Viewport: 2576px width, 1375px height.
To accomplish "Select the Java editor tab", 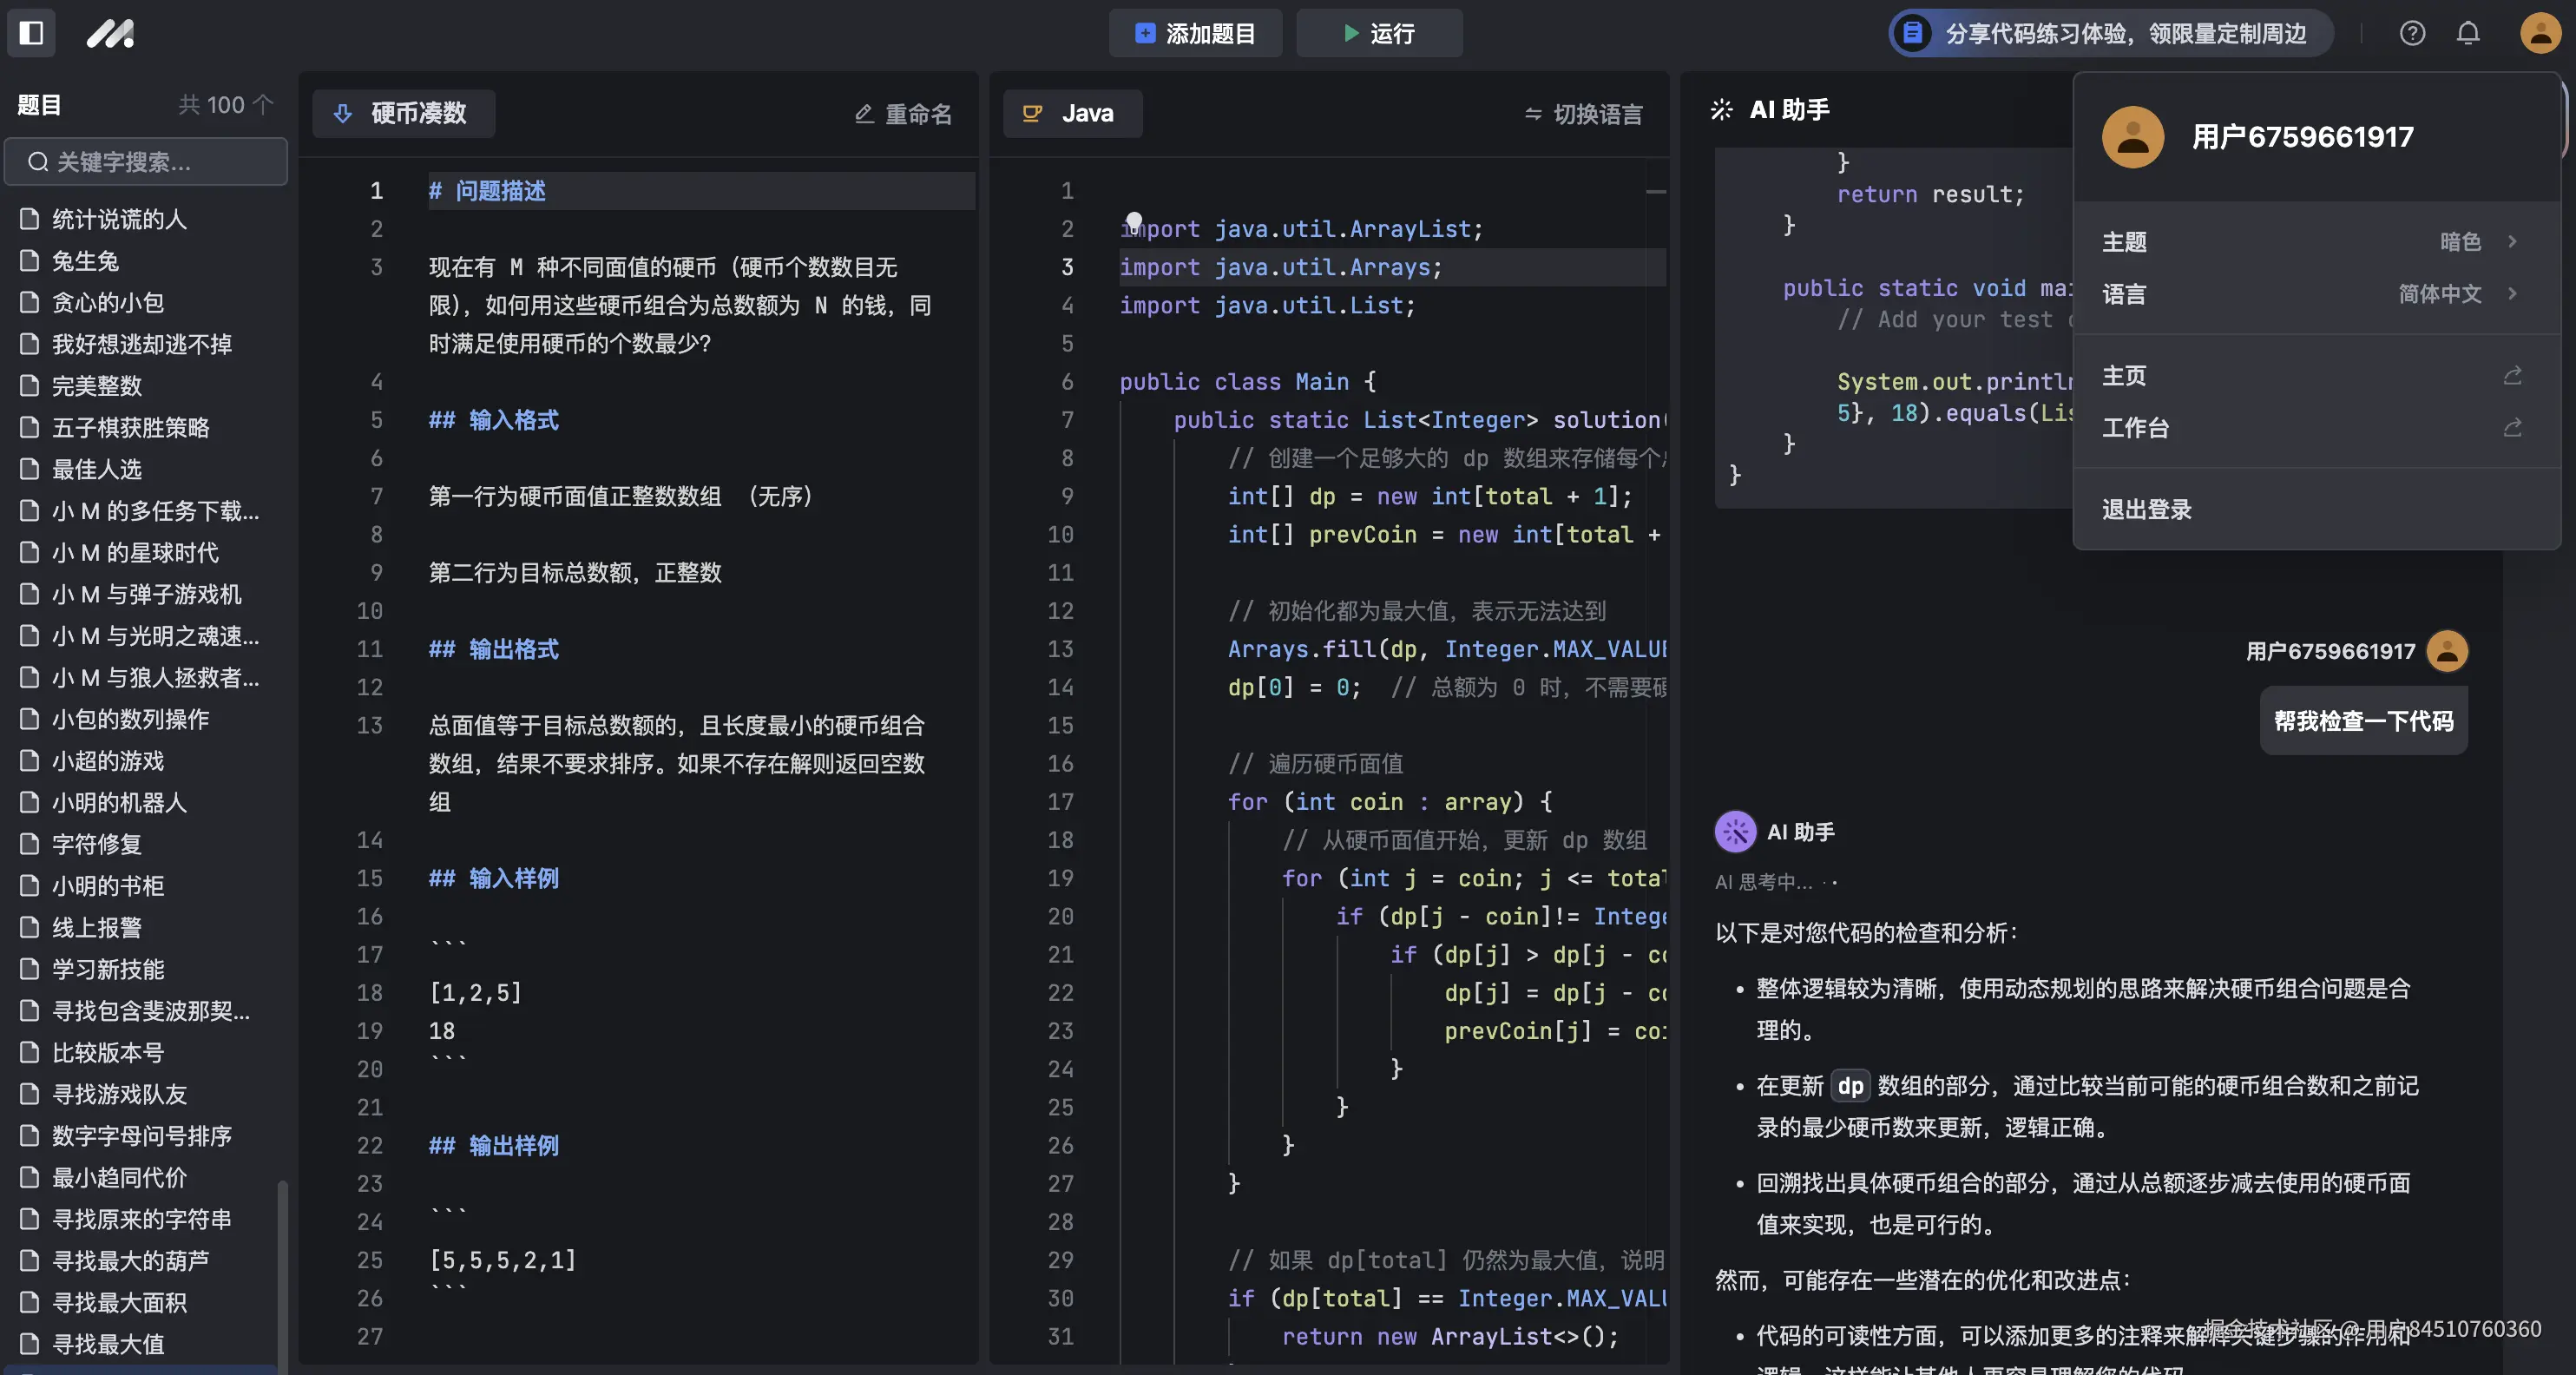I will [1071, 113].
